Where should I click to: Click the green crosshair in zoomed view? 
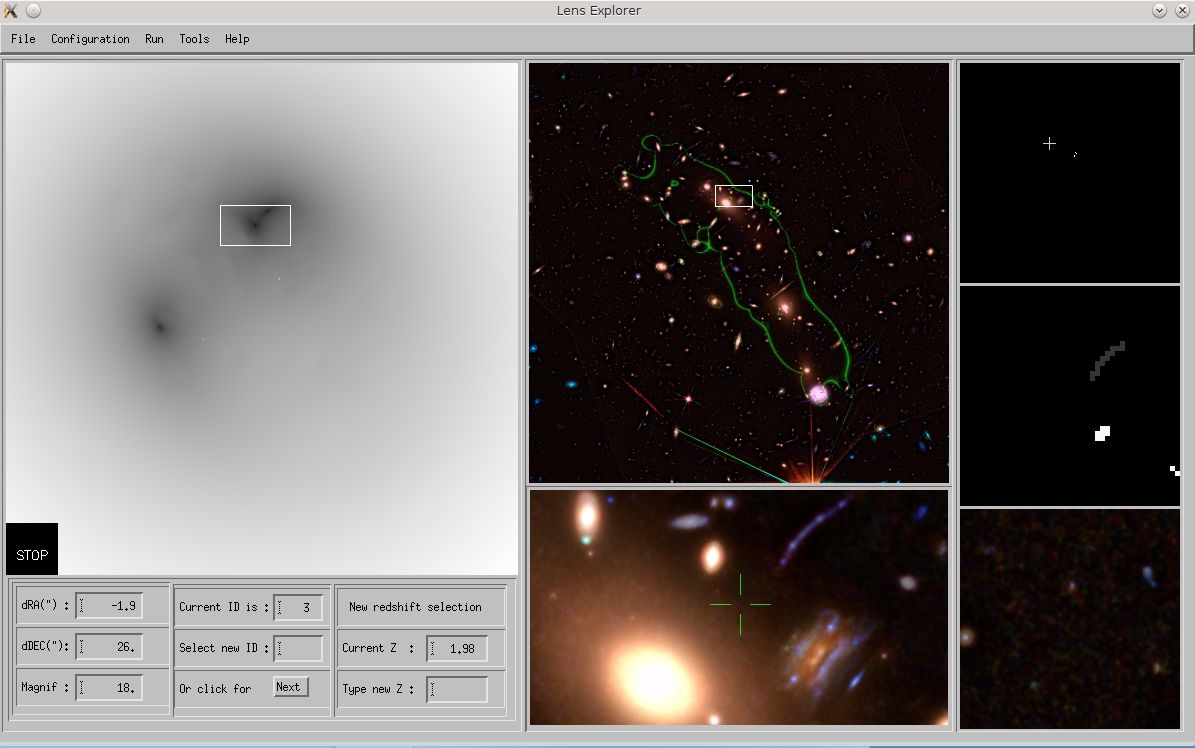[740, 604]
